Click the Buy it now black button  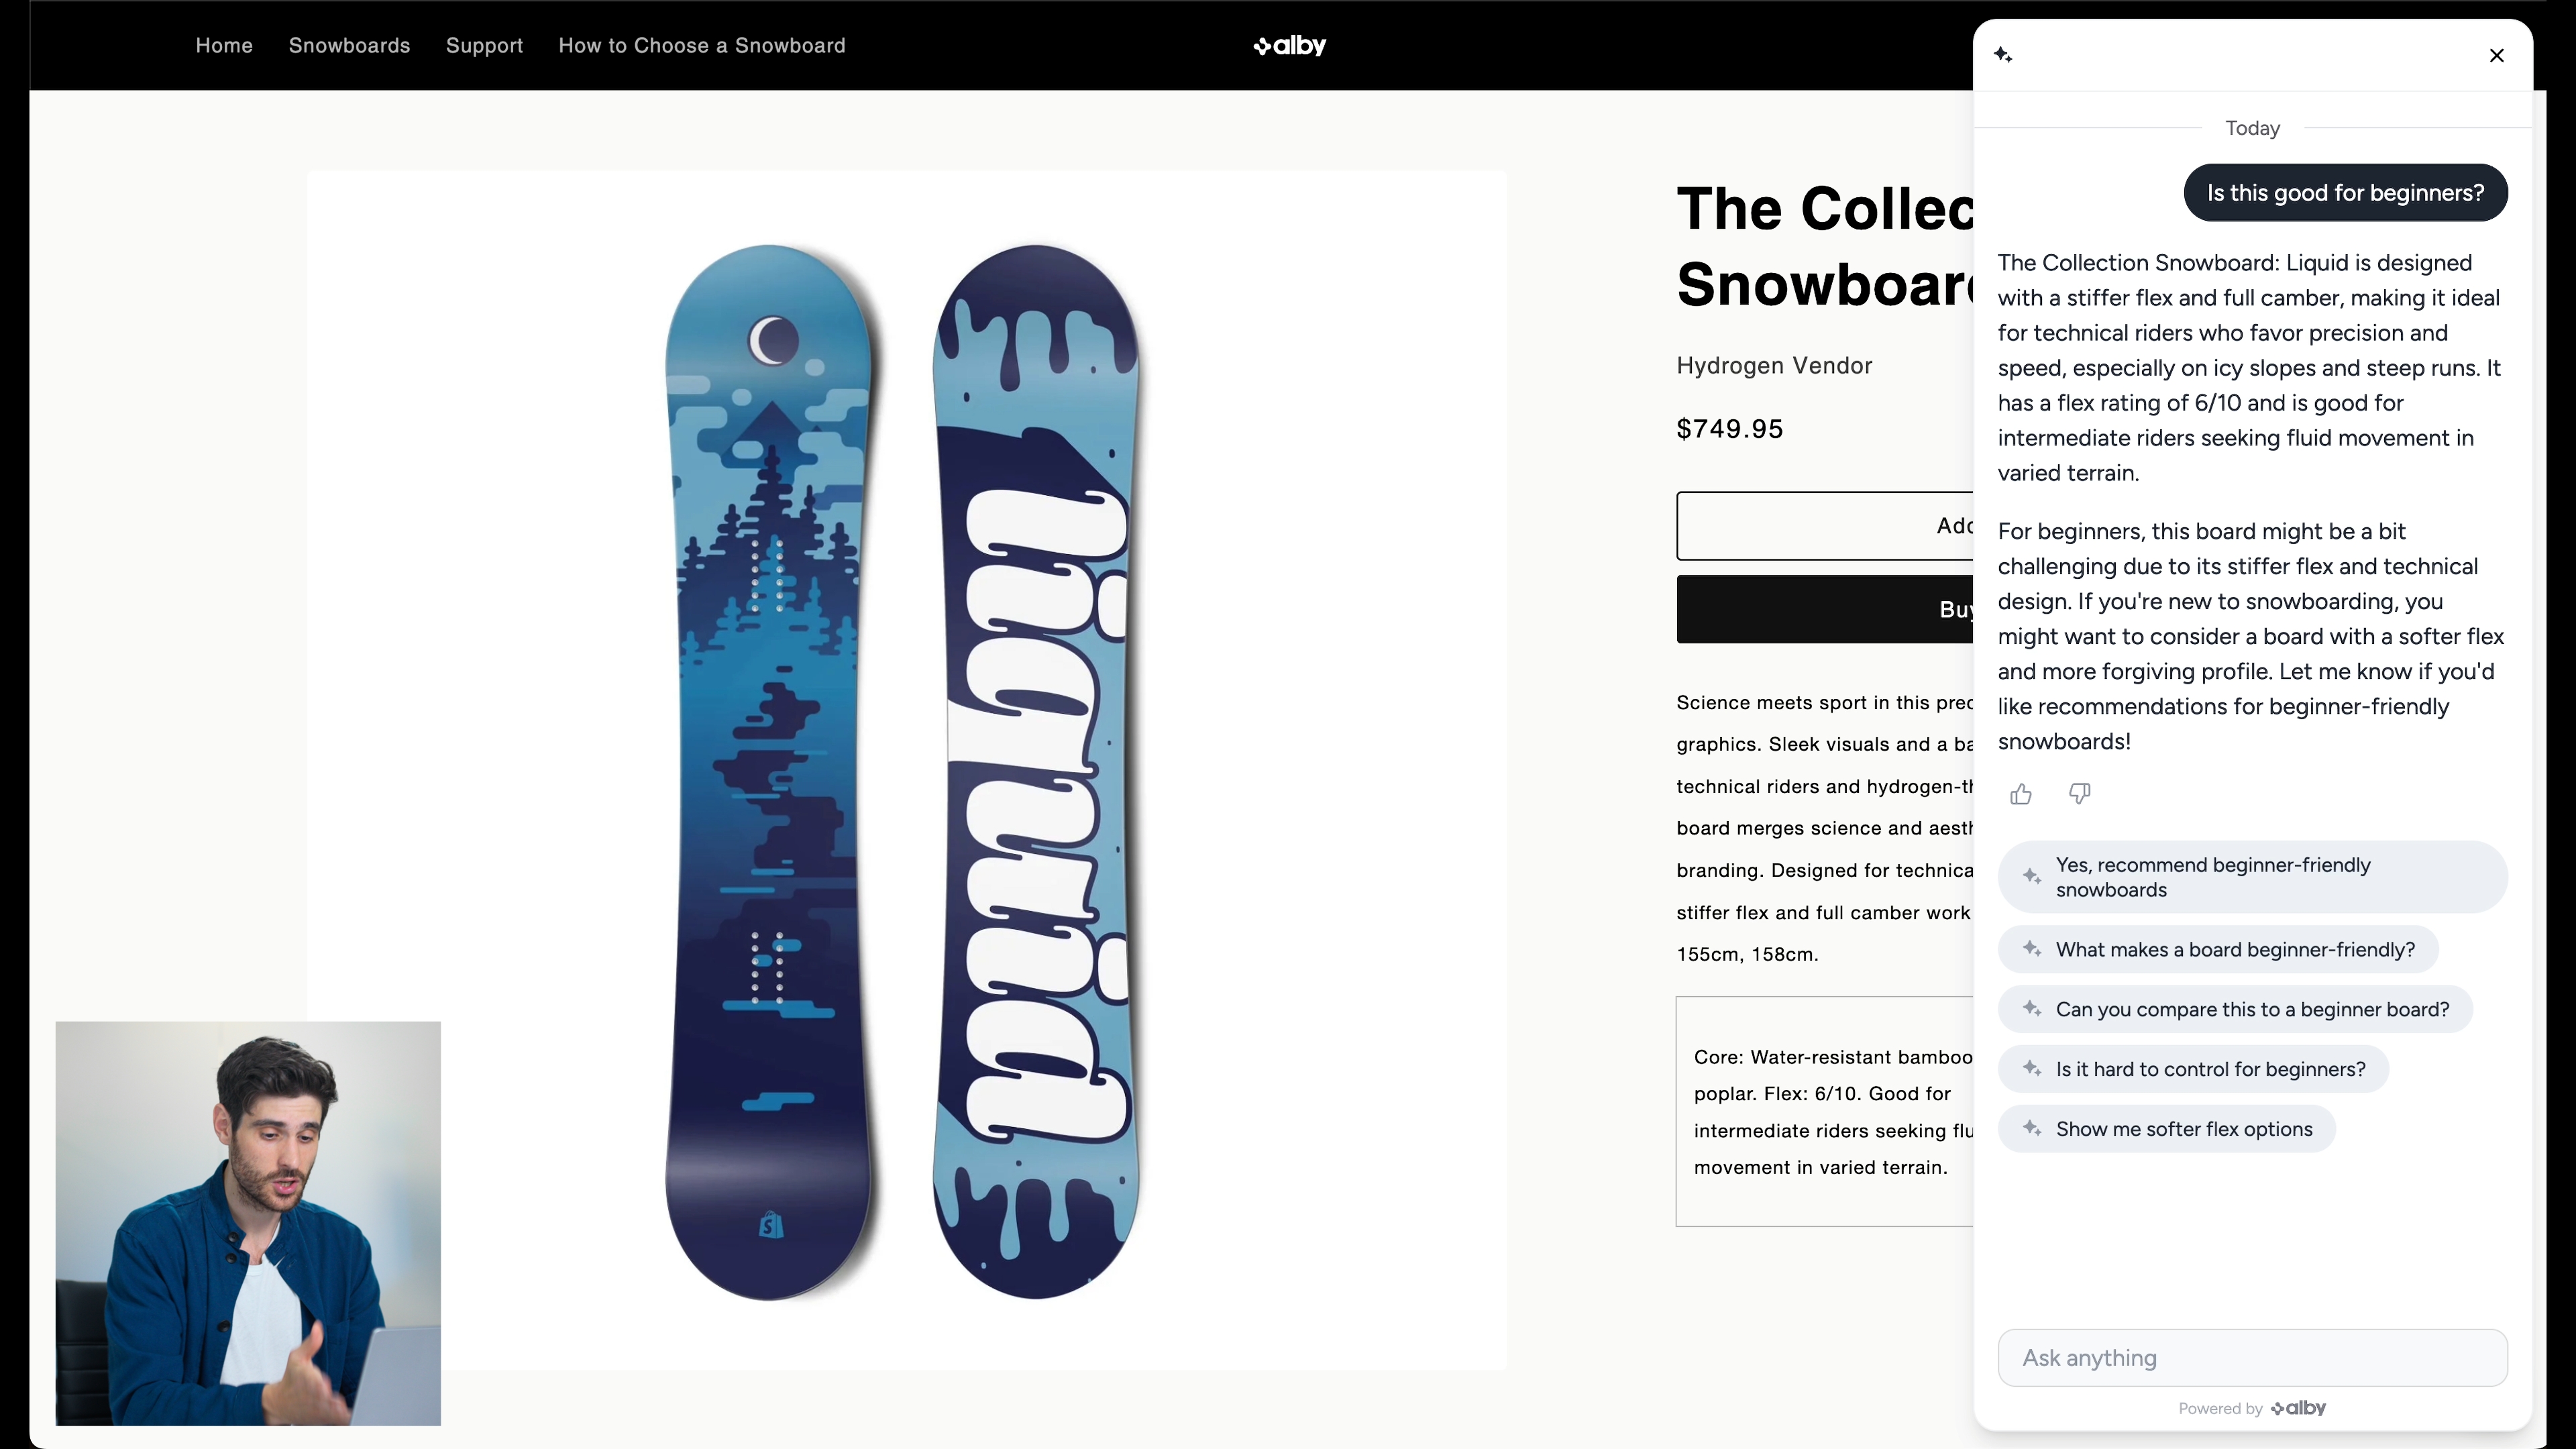pos(1825,609)
